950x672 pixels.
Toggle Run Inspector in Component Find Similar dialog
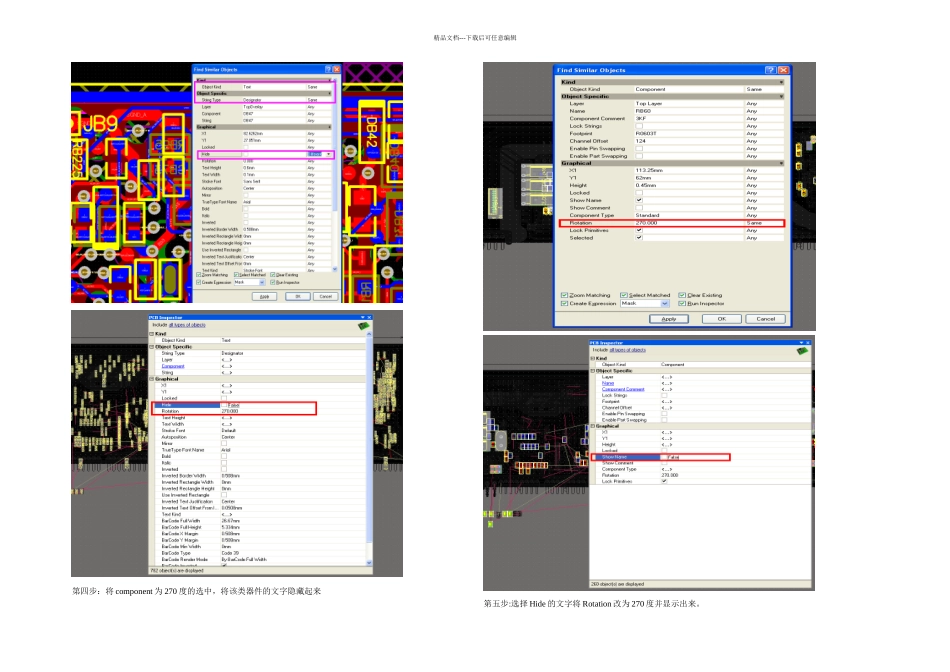[682, 304]
